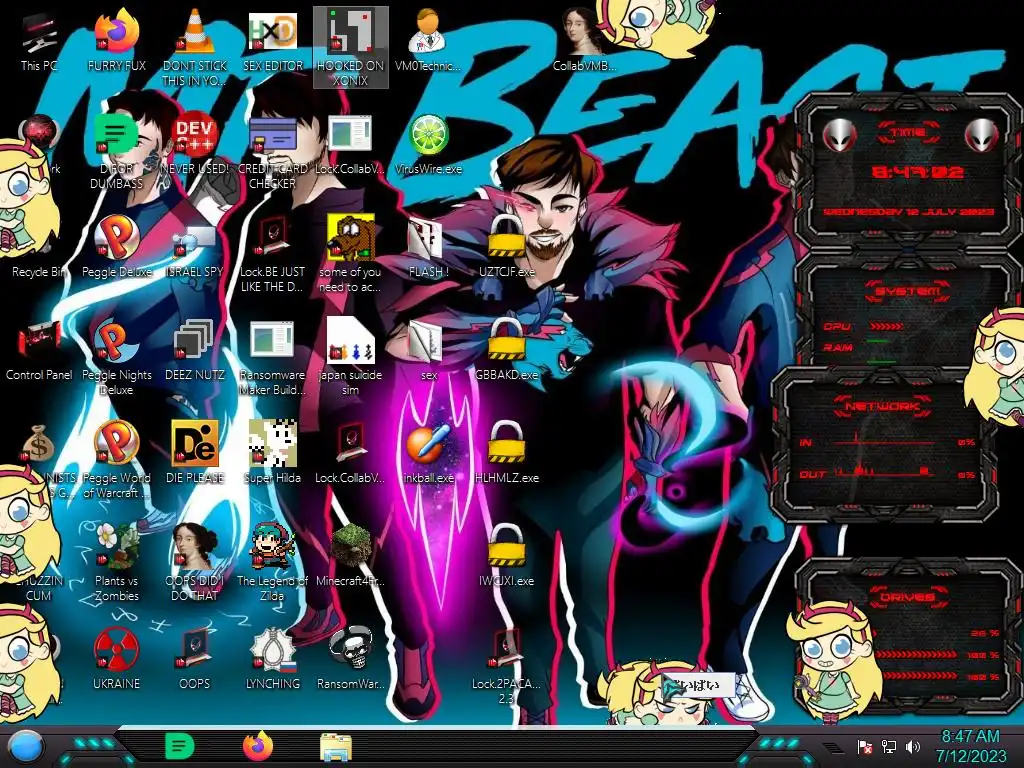Open taskbar clock 8:47 AM
Viewport: 1024px width, 768px height.
pyautogui.click(x=971, y=746)
